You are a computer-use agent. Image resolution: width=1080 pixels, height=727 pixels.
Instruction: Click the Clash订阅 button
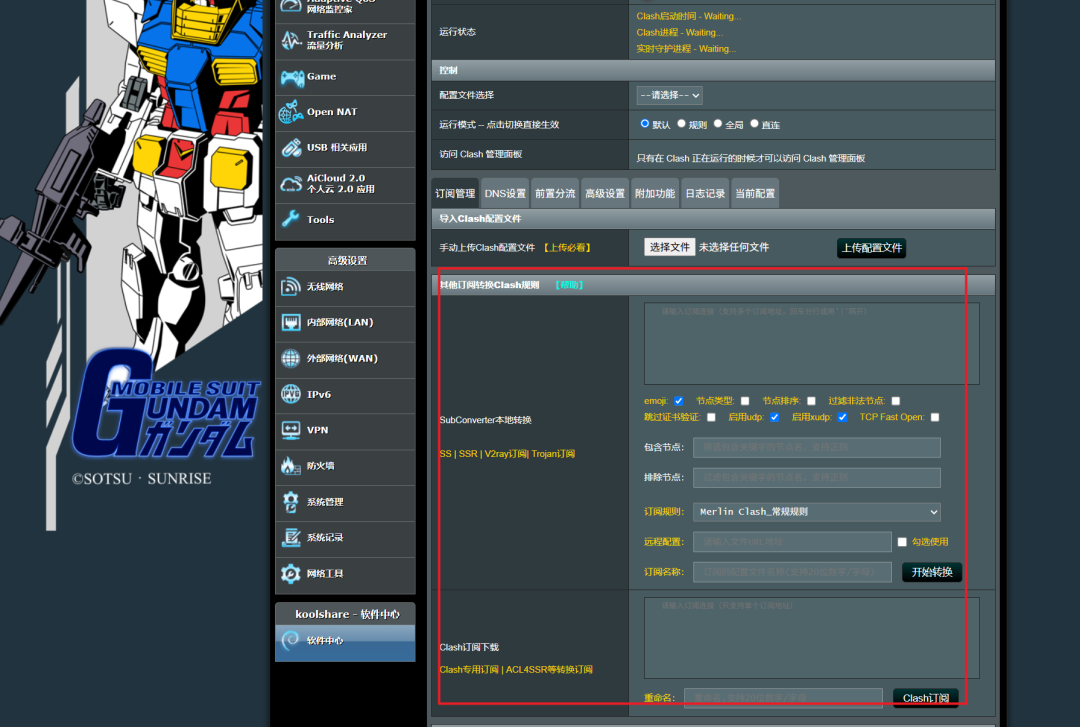point(926,698)
